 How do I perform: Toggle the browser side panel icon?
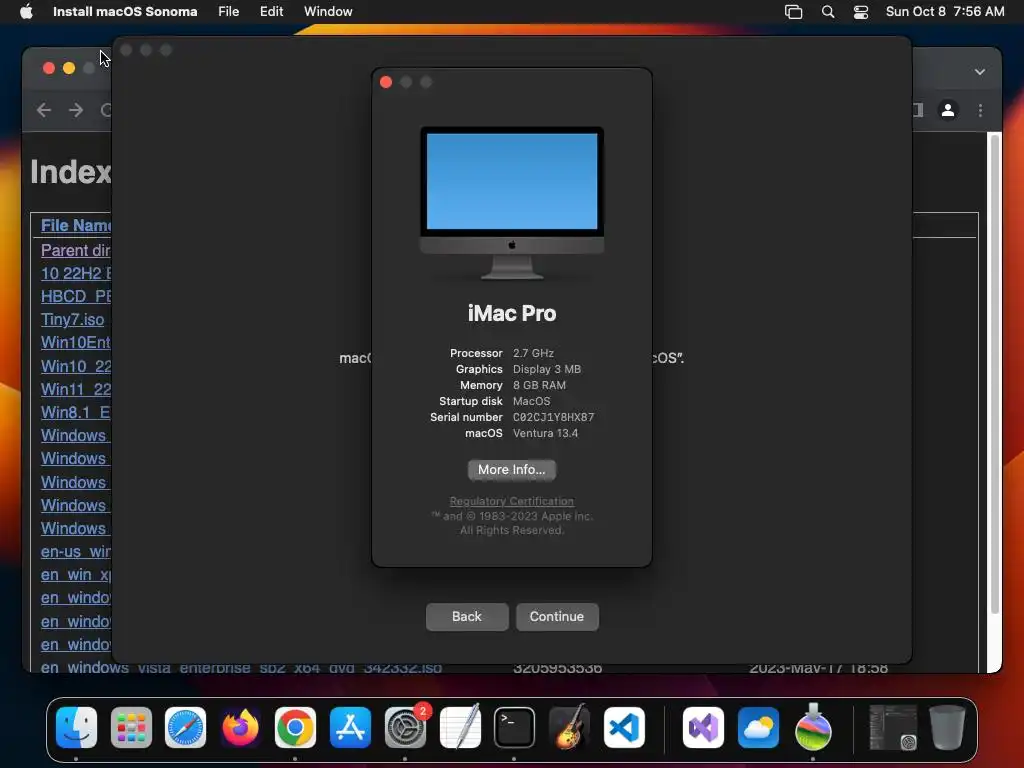918,110
